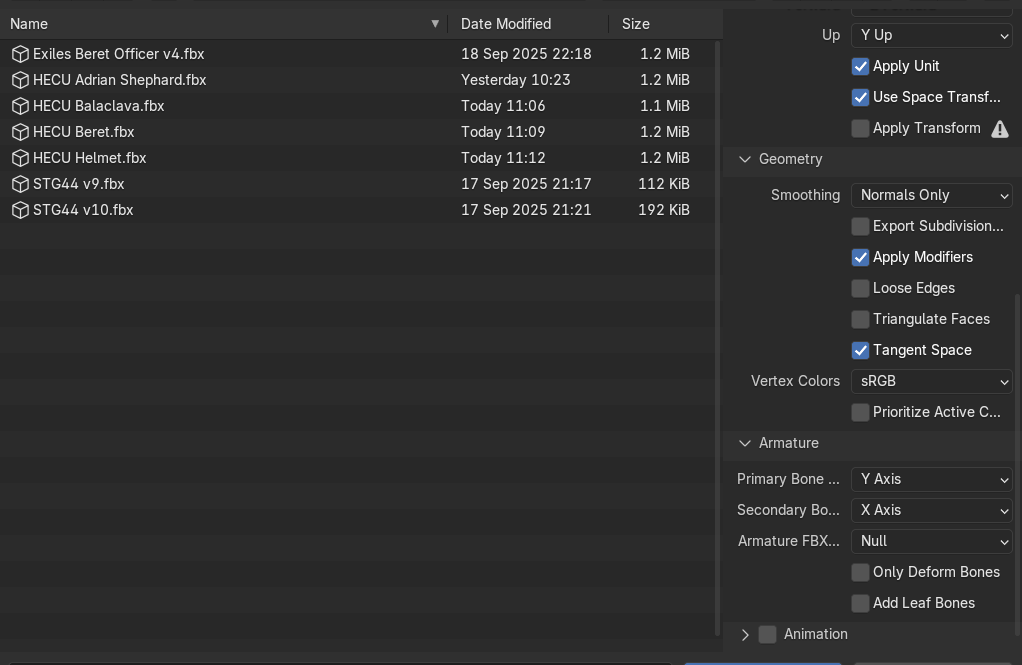Click the 192 KiB size value
The height and width of the screenshot is (665, 1022).
[x=664, y=211]
